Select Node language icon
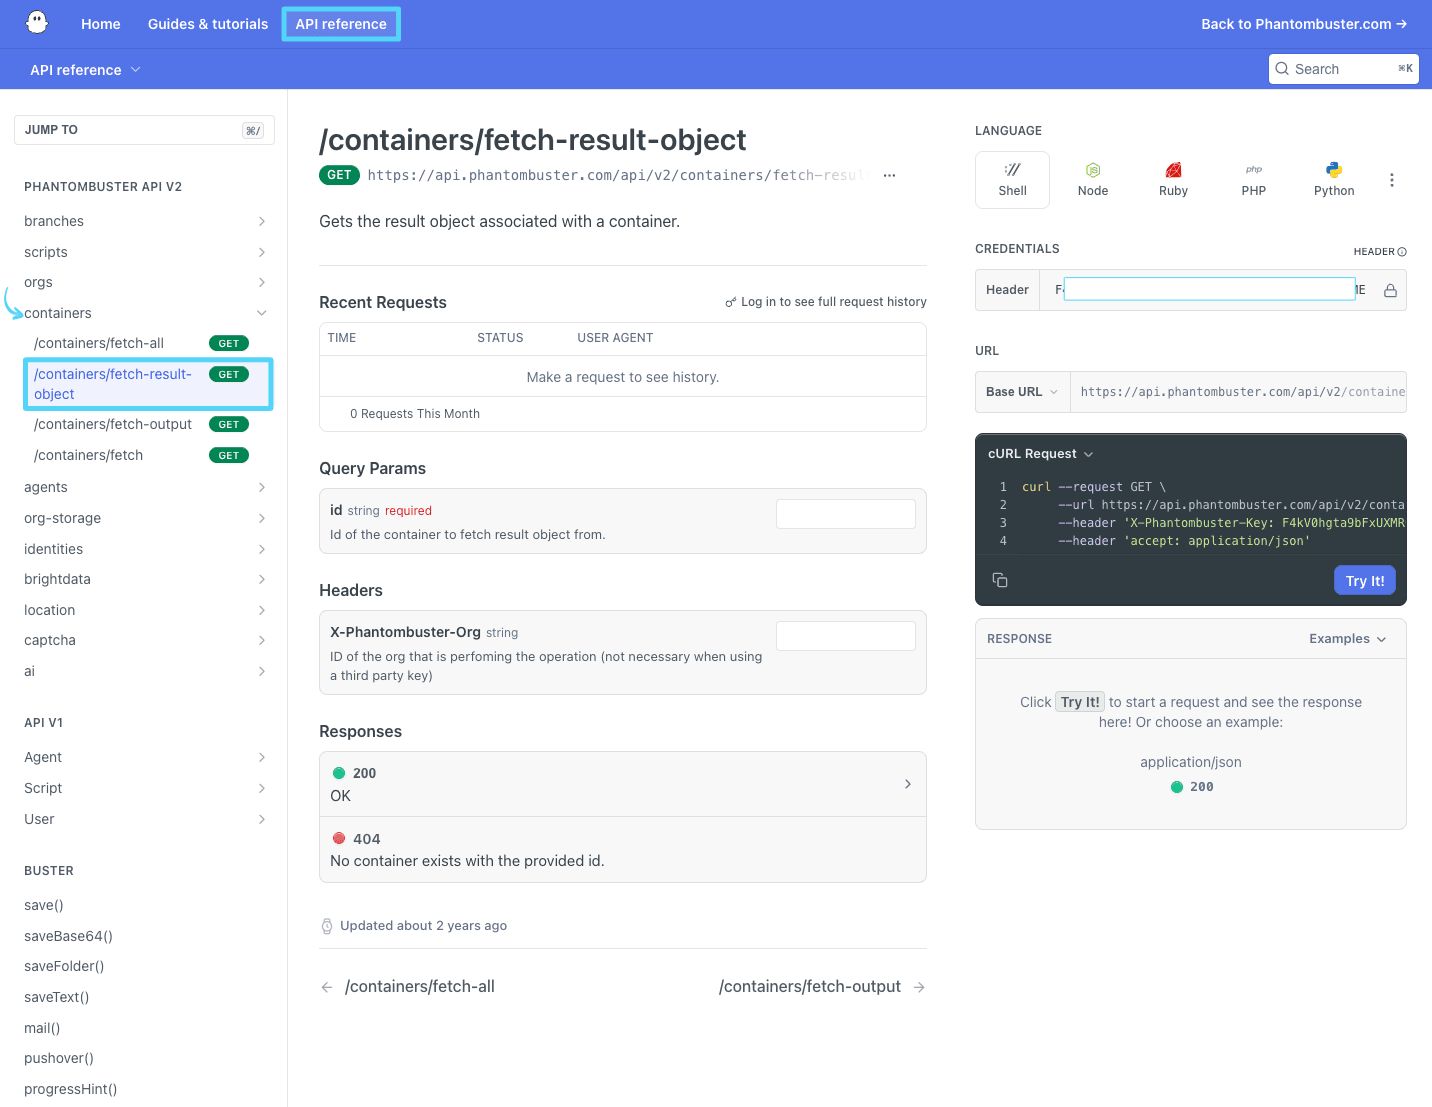The height and width of the screenshot is (1107, 1432). (1093, 180)
